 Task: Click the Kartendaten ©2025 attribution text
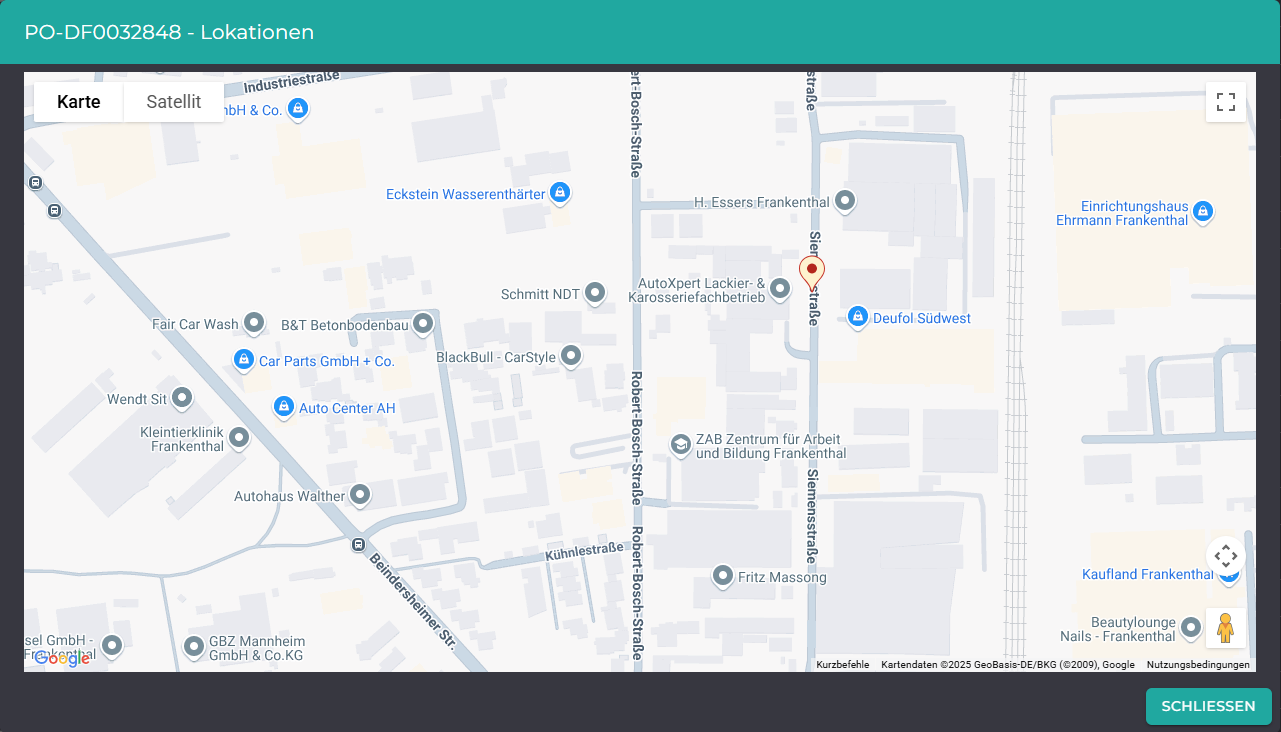click(1008, 665)
